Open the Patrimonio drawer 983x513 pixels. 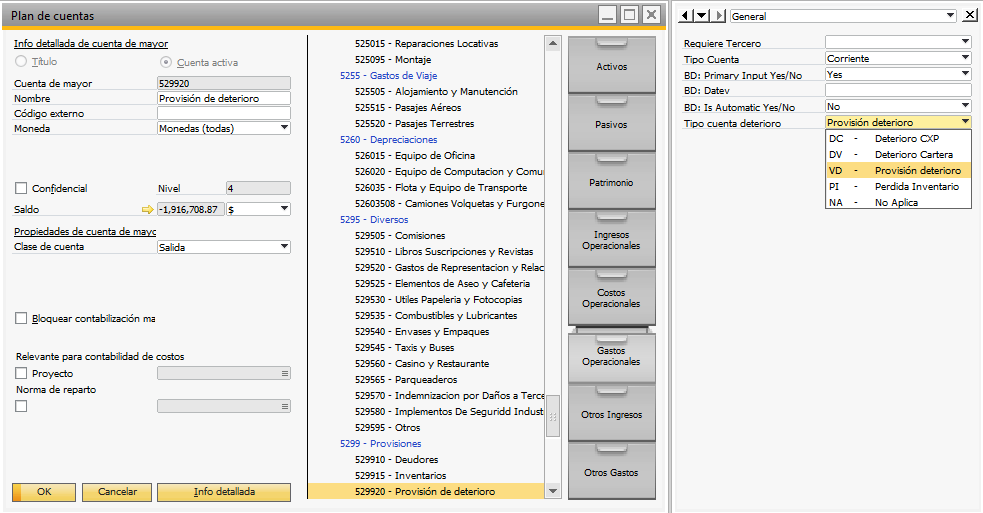point(612,184)
